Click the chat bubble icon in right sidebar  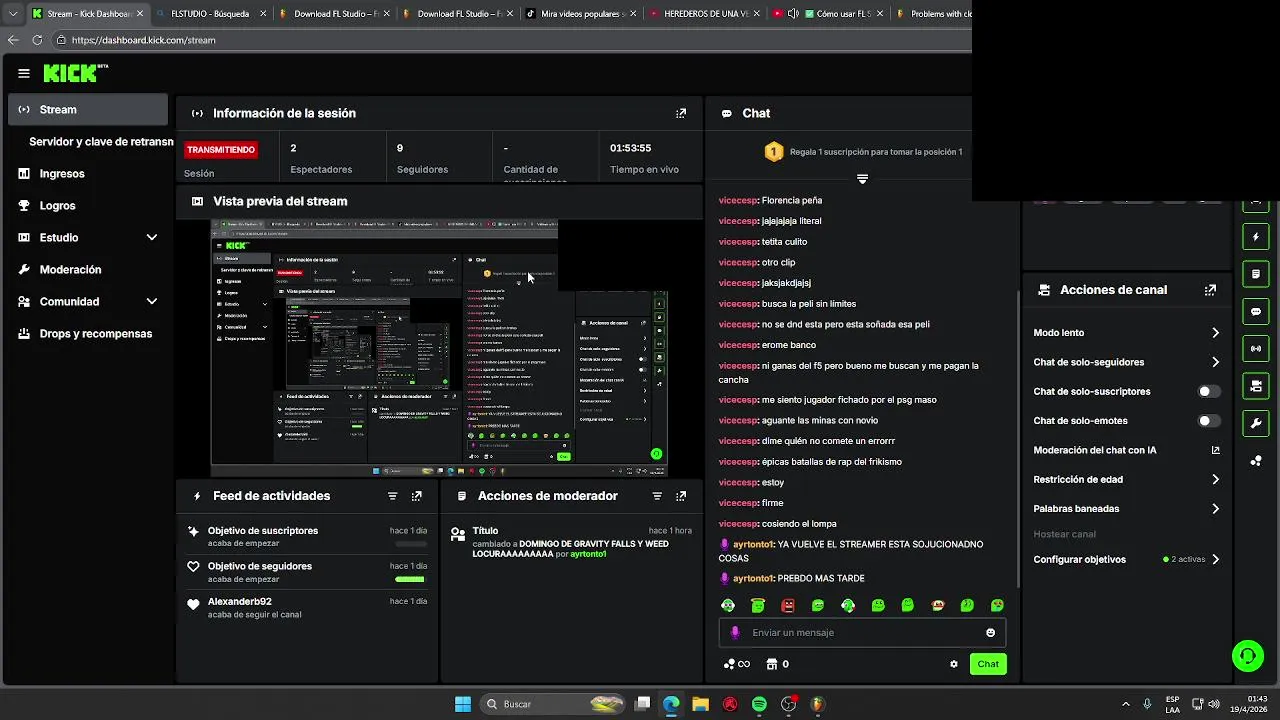click(1256, 311)
